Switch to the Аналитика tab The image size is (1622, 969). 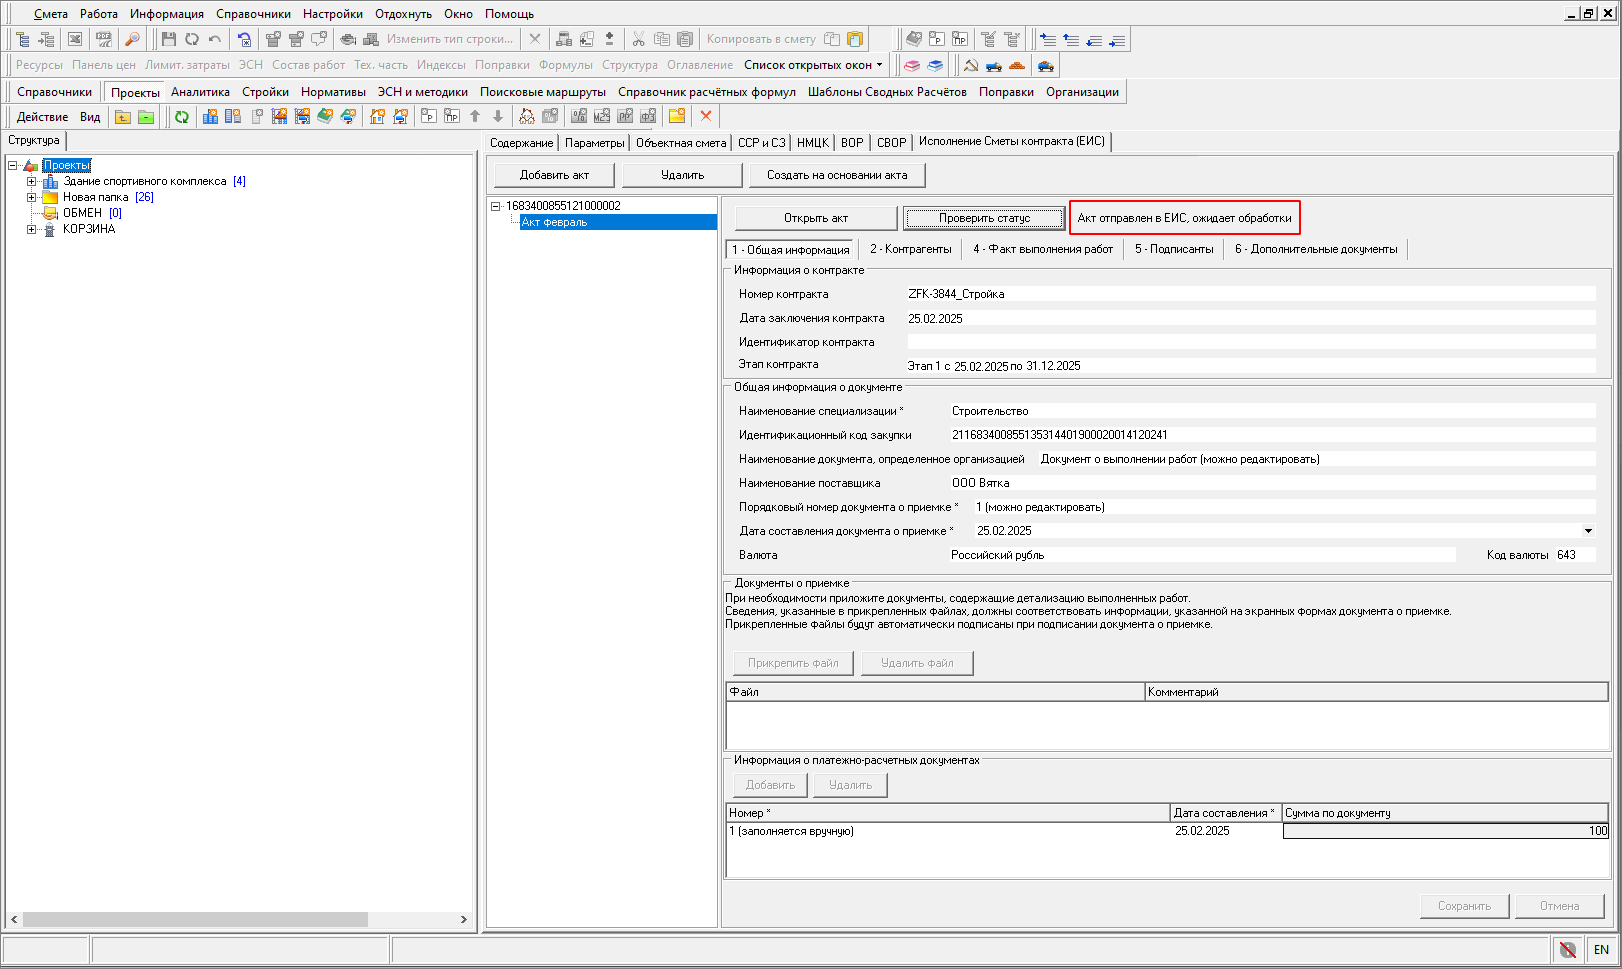coord(200,92)
